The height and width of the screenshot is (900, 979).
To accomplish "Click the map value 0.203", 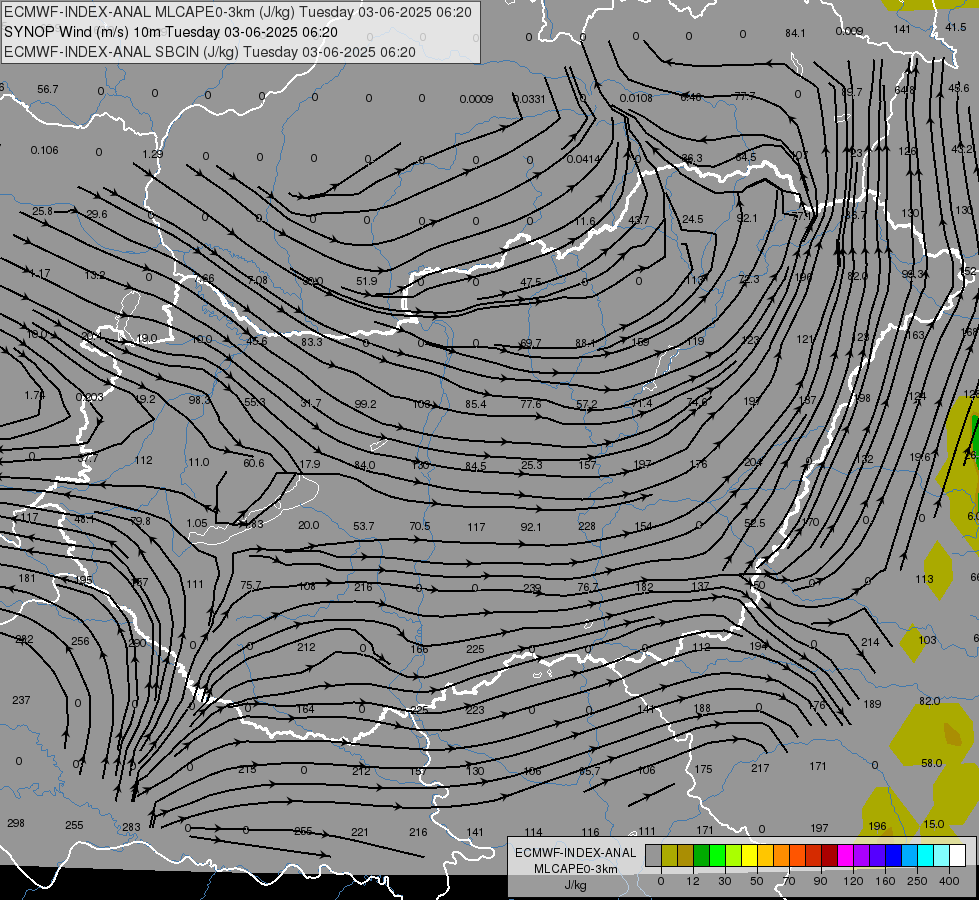I will [89, 397].
